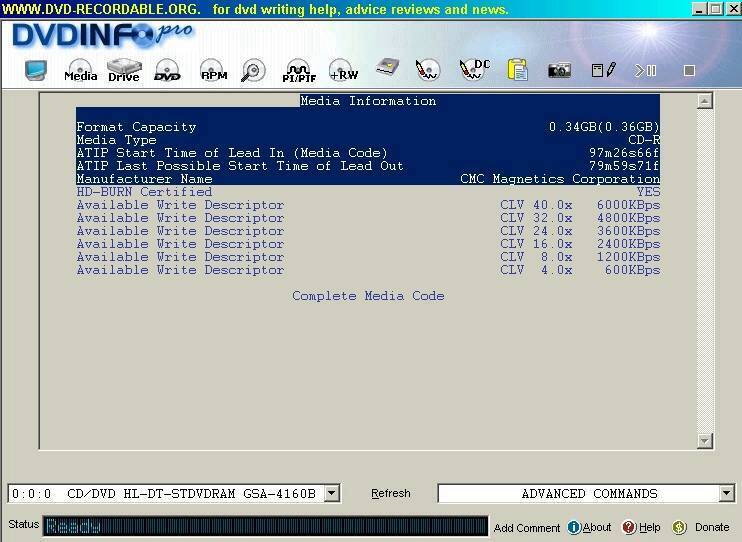The height and width of the screenshot is (542, 742).
Task: Click the About info icon
Action: pyautogui.click(x=574, y=527)
